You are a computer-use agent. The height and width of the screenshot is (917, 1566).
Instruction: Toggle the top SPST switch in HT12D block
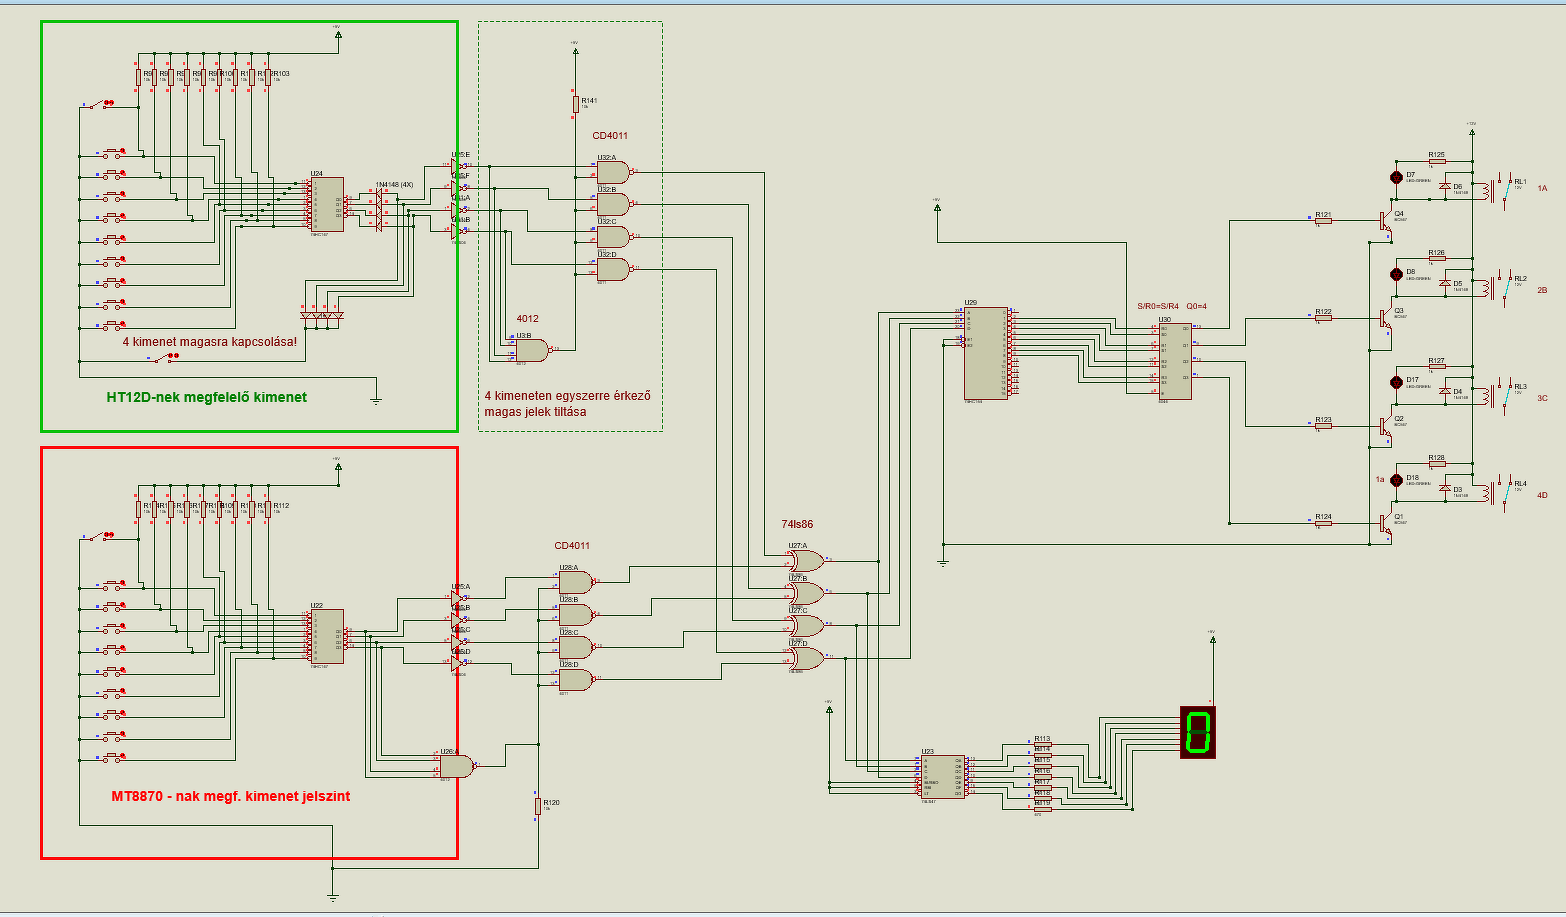99,104
